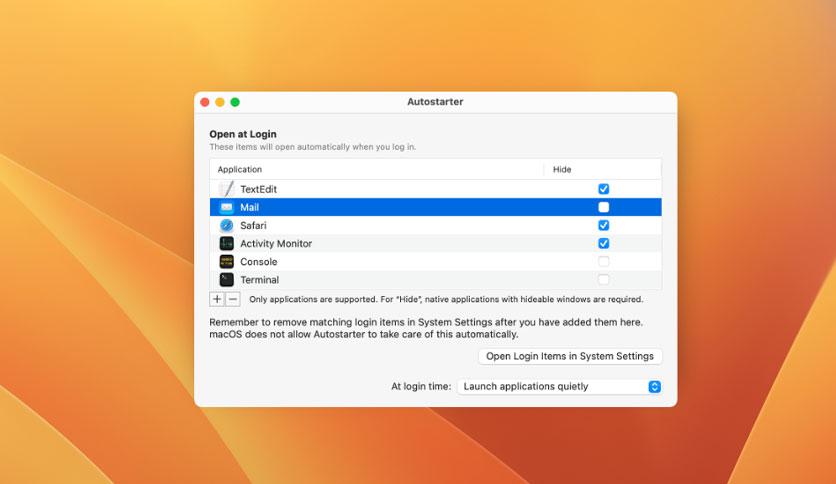Open the At login time dropdown
This screenshot has width=836, height=484.
pos(560,386)
